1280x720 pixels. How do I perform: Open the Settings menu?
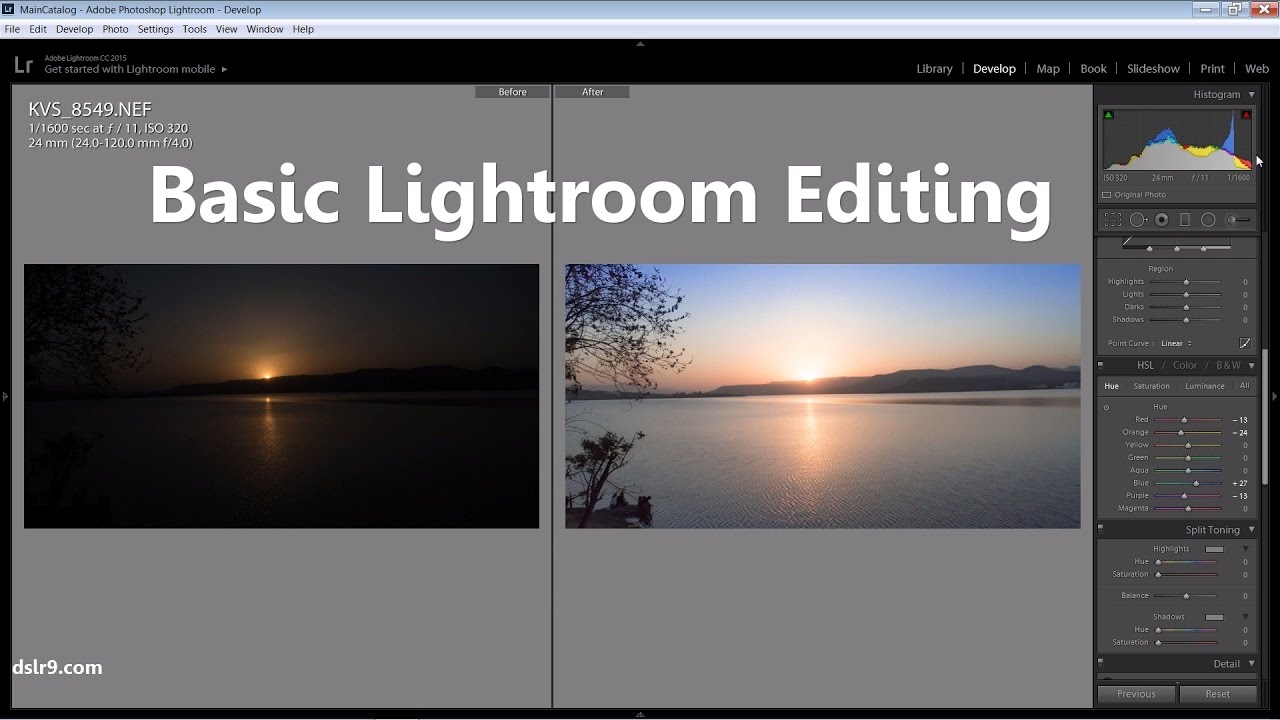pos(155,29)
